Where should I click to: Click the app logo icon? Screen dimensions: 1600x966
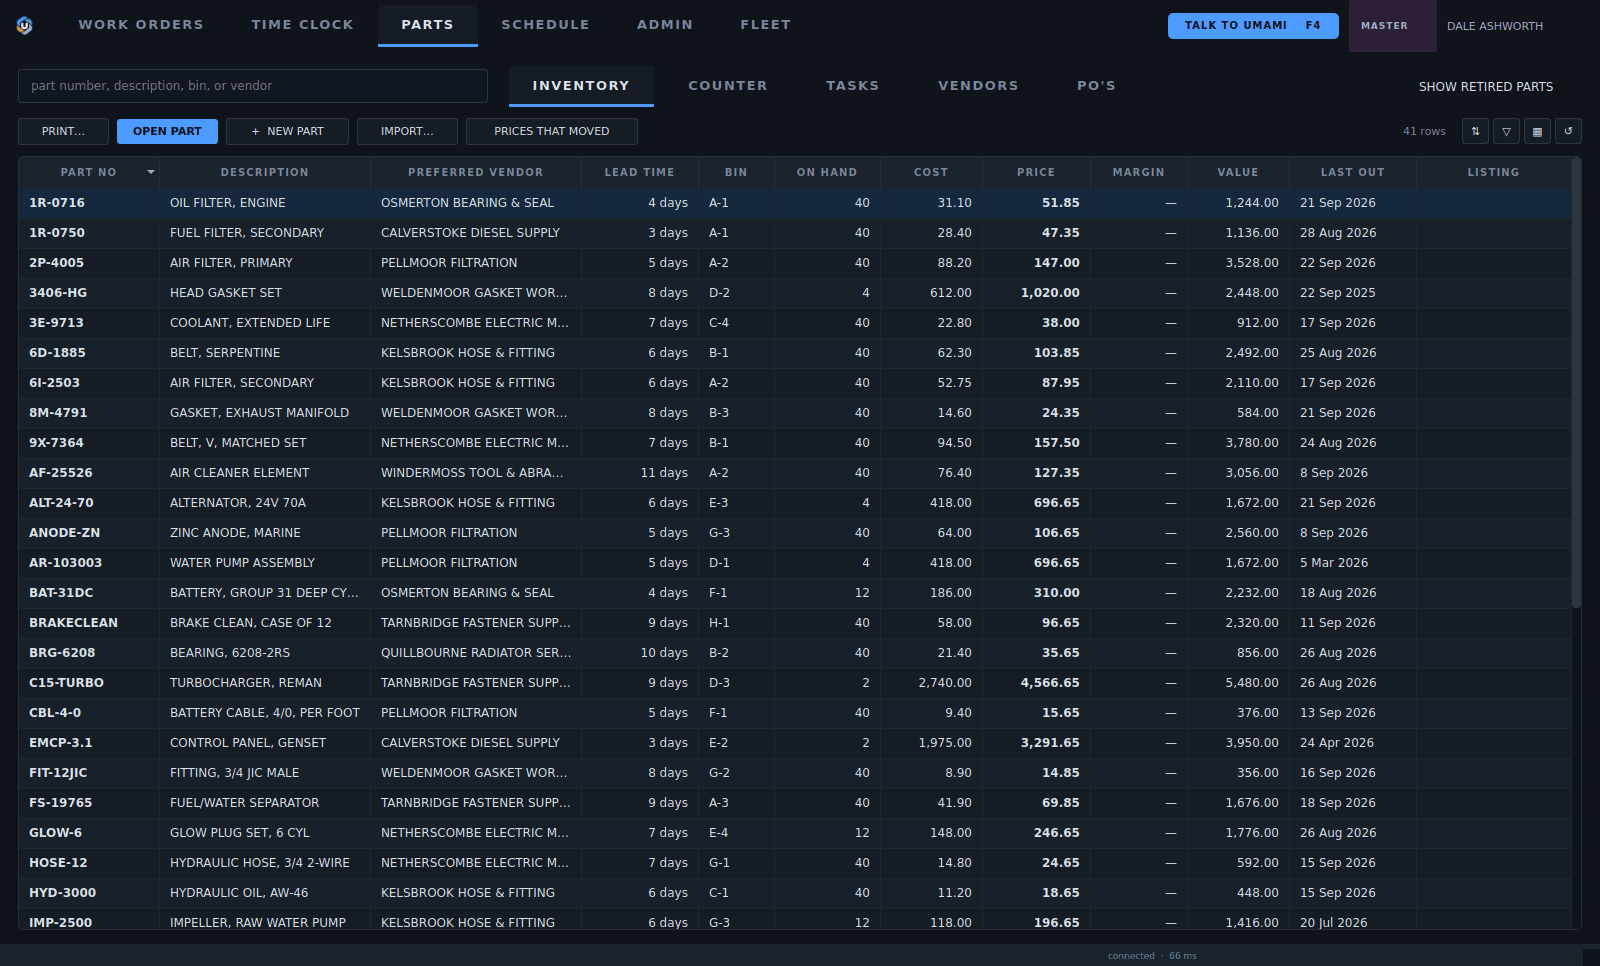click(25, 25)
